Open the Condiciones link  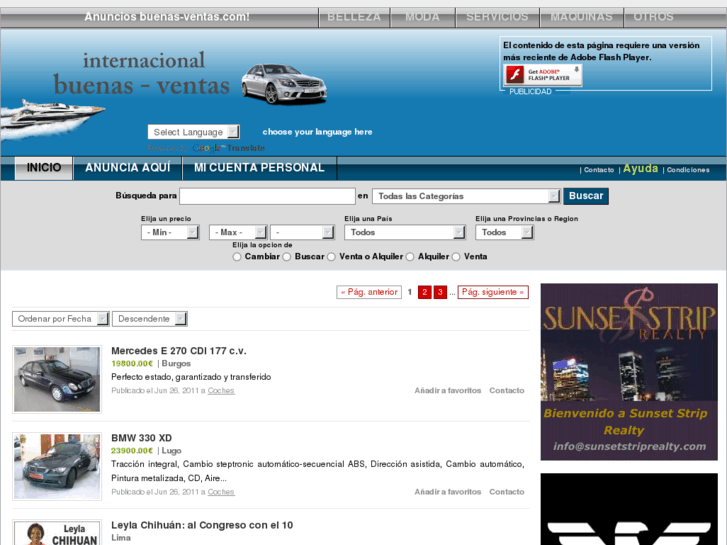[688, 170]
